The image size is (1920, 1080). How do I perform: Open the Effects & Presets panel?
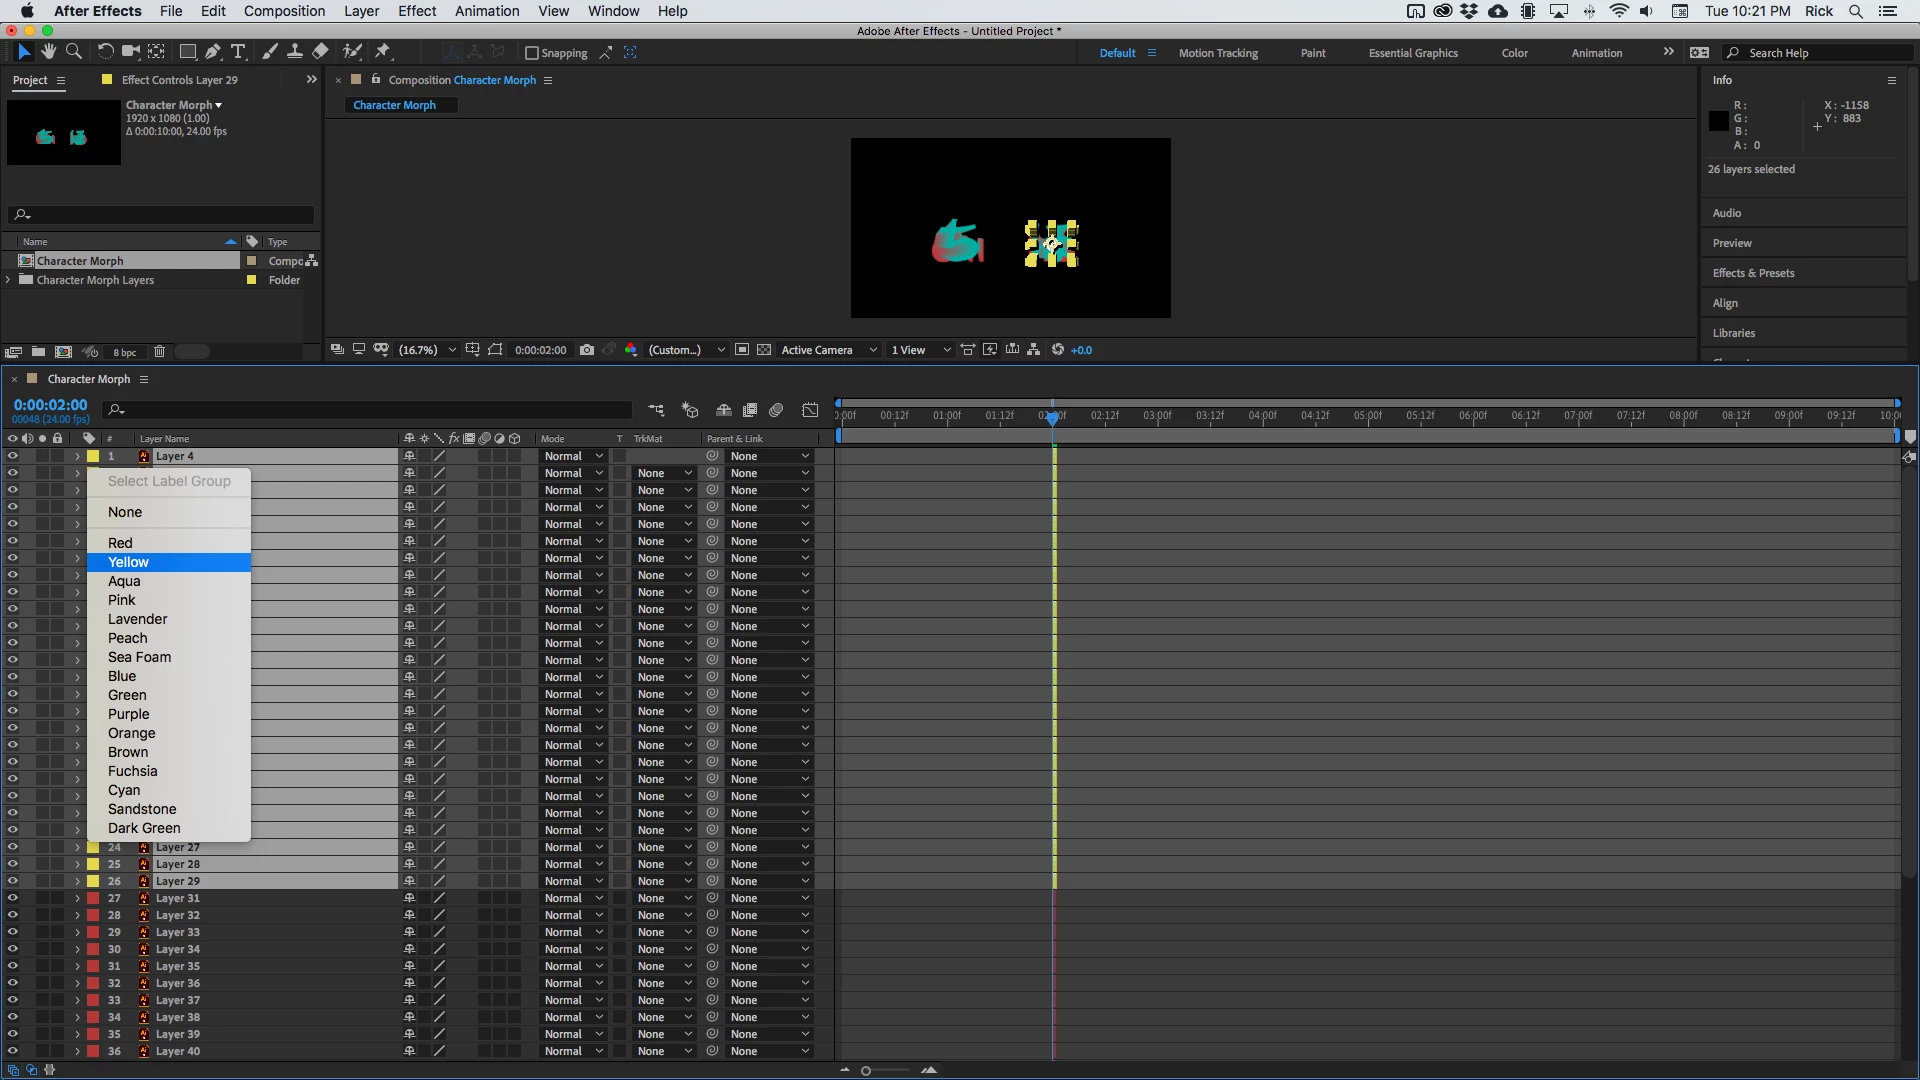(x=1753, y=273)
